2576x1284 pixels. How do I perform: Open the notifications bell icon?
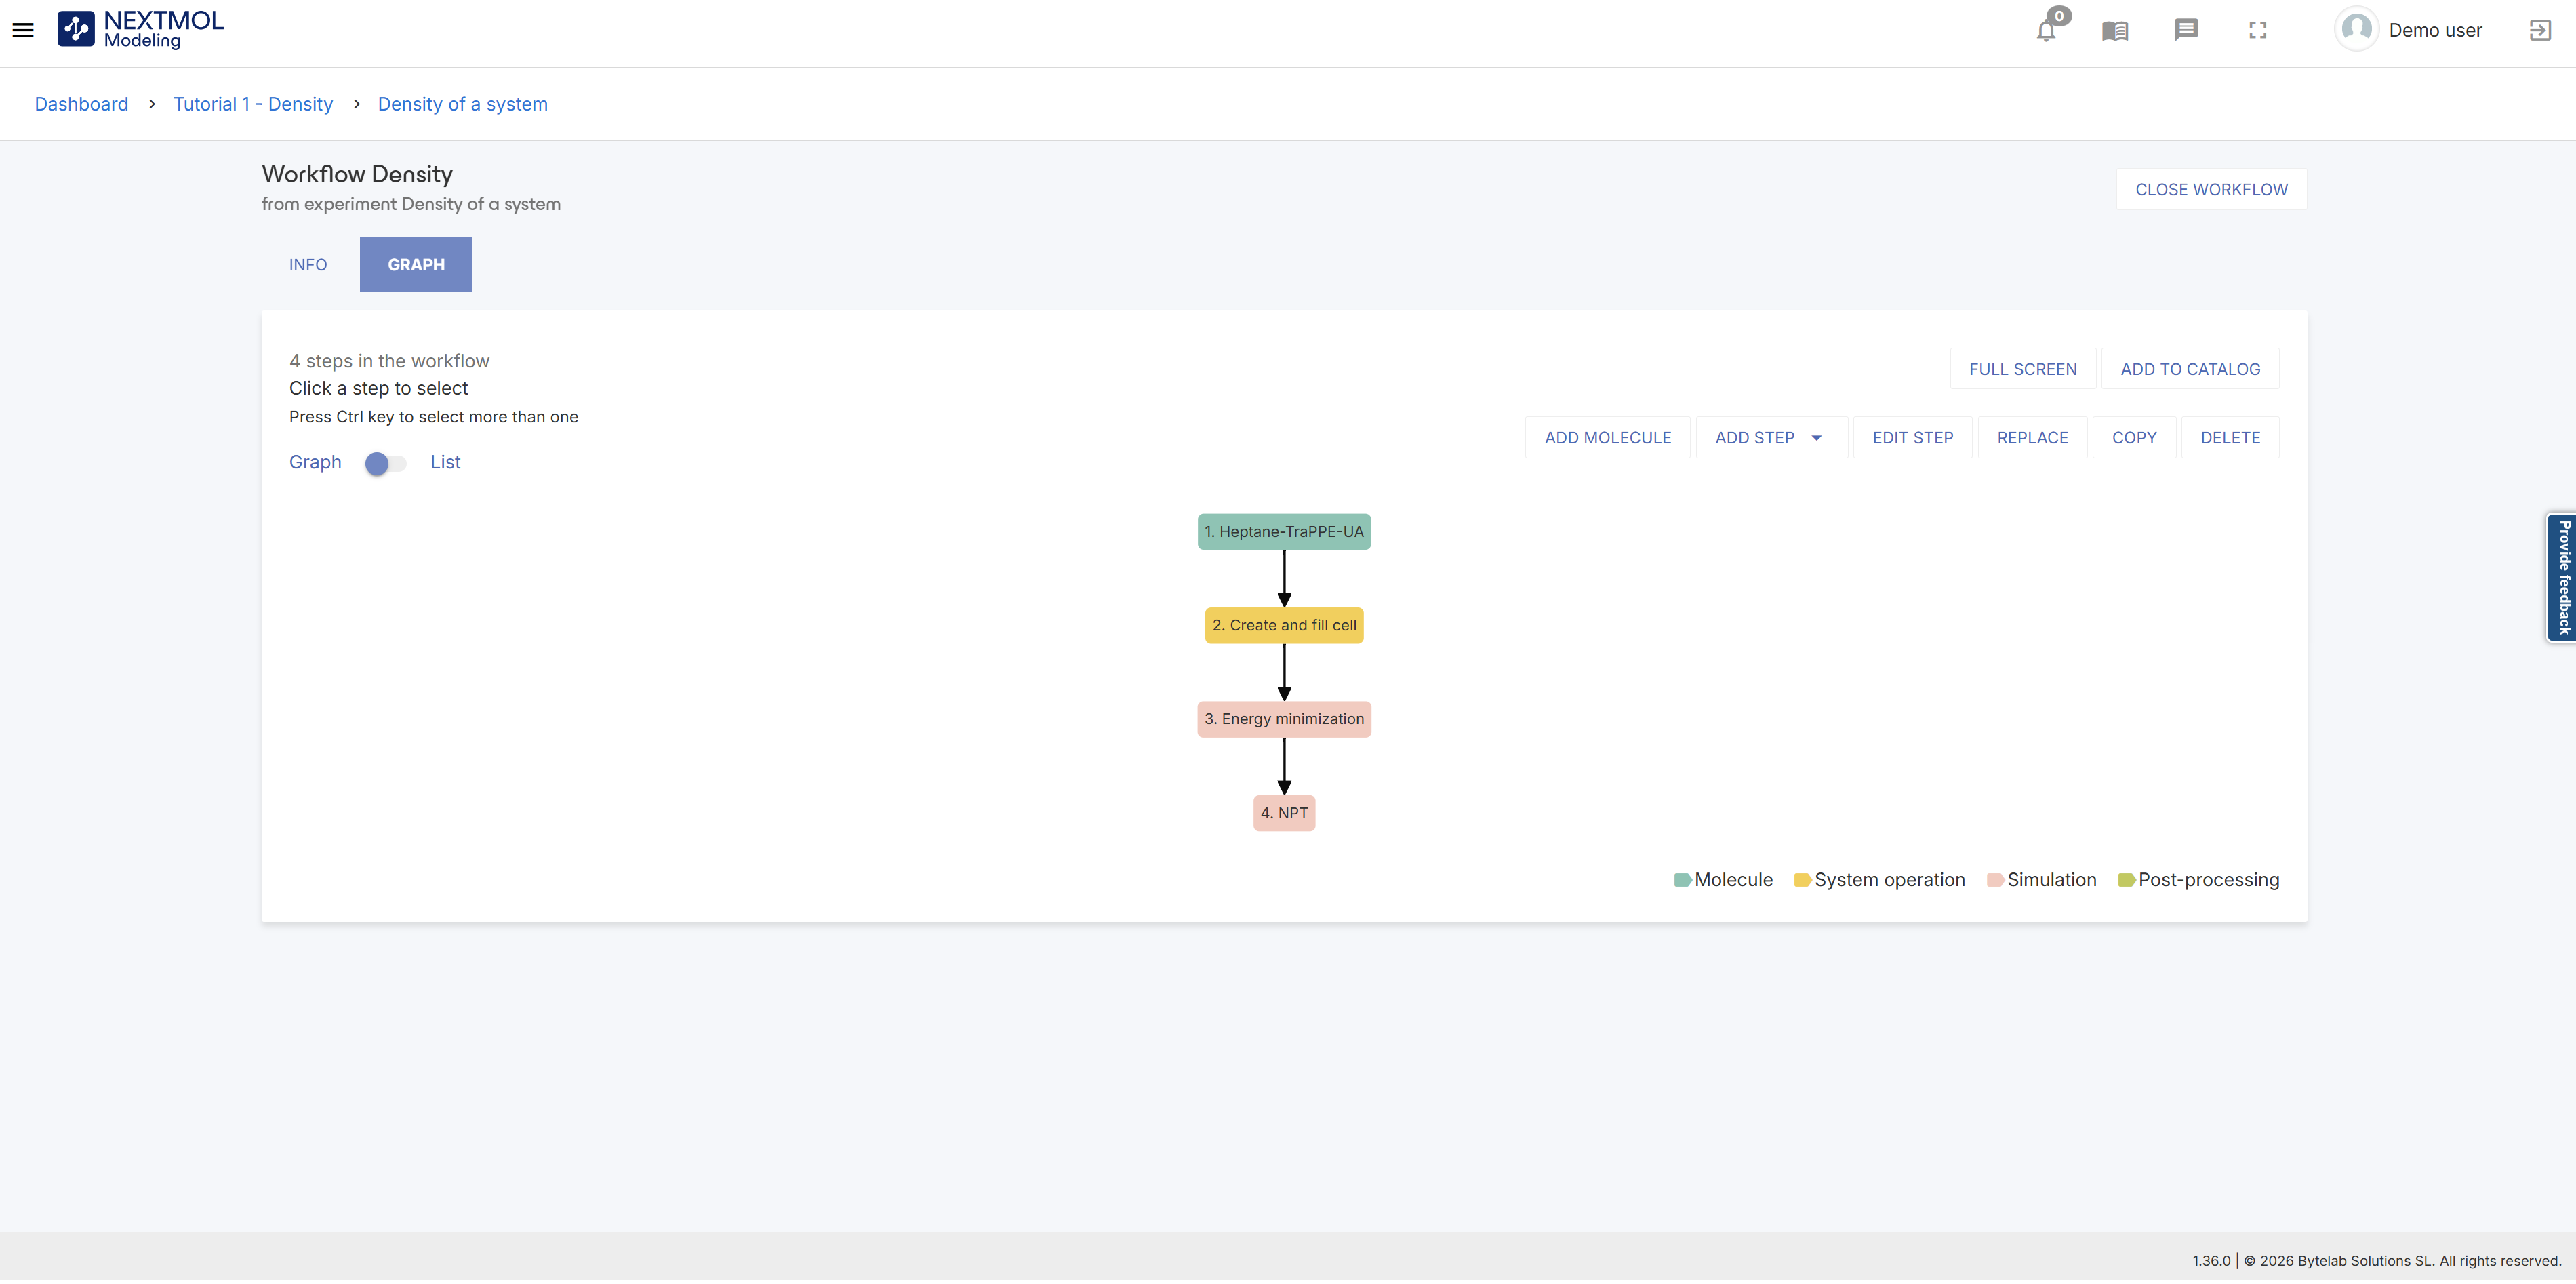point(2046,31)
